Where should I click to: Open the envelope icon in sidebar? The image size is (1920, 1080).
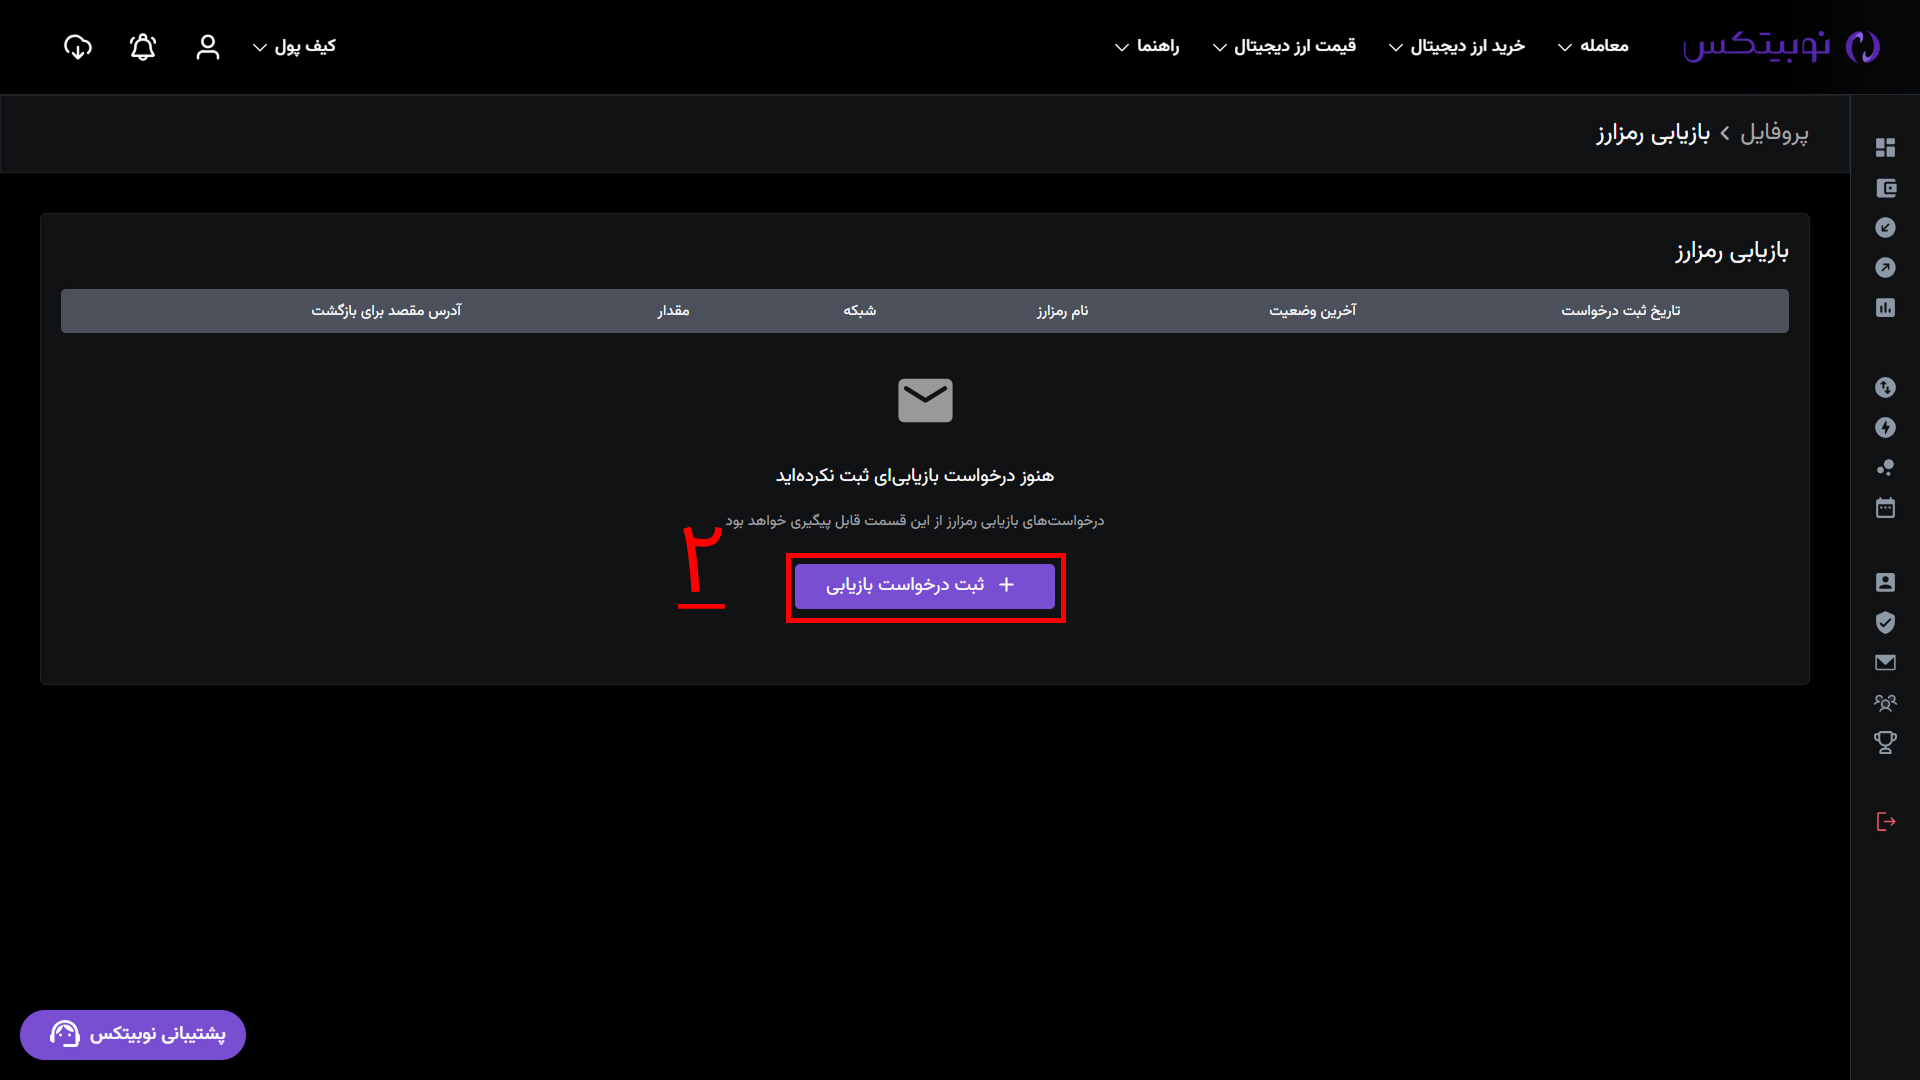1885,662
